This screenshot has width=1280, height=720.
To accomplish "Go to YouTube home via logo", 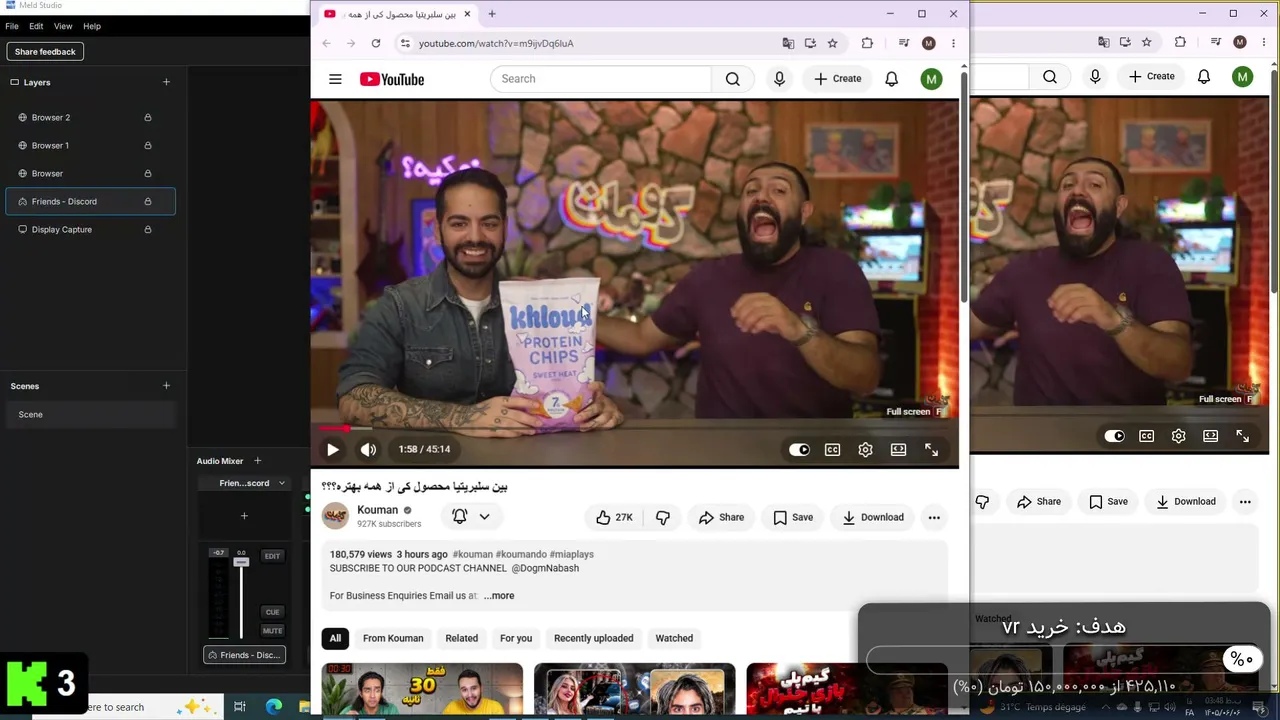I will tap(392, 79).
